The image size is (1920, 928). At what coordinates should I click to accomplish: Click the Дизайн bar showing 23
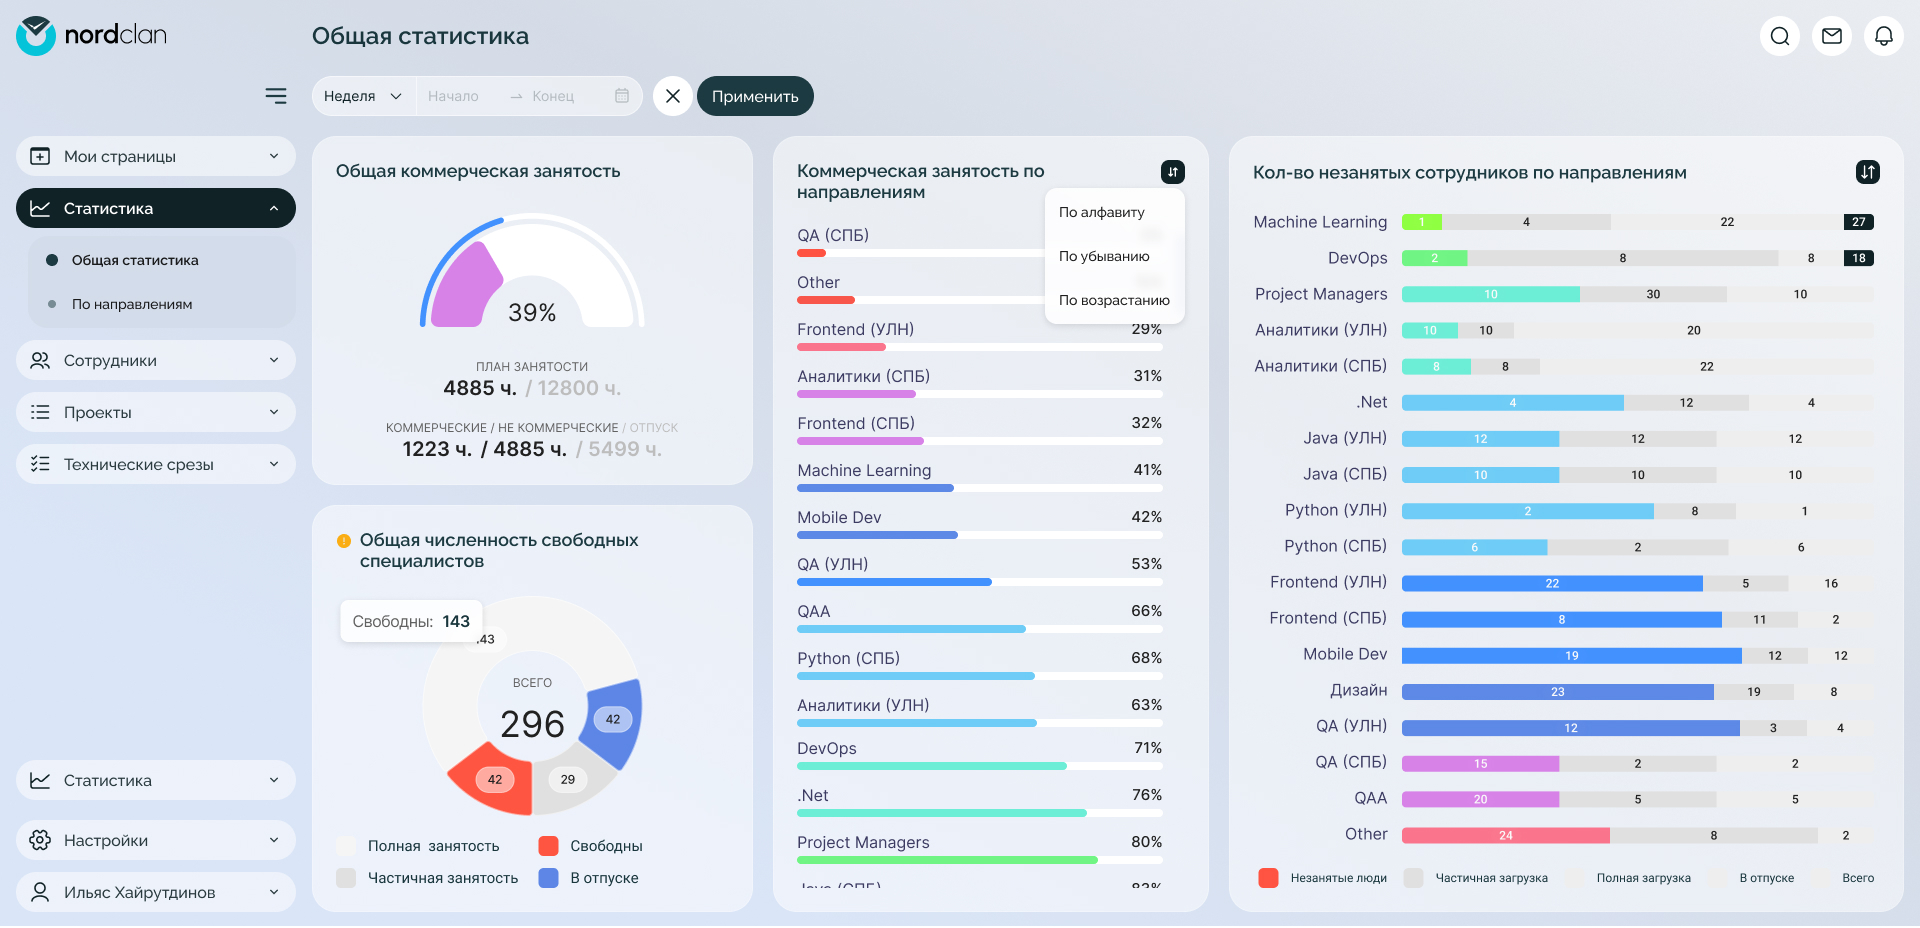[1558, 692]
